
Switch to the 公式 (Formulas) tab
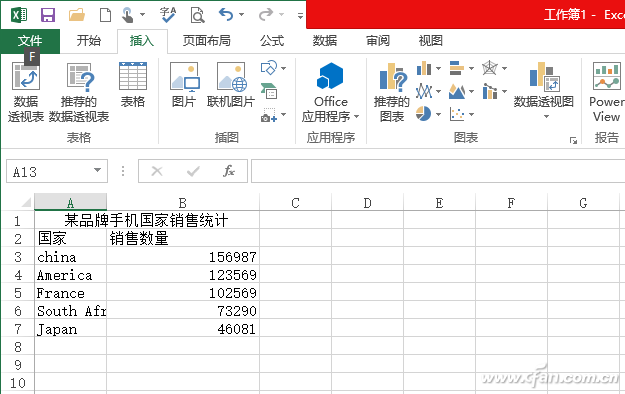[272, 41]
